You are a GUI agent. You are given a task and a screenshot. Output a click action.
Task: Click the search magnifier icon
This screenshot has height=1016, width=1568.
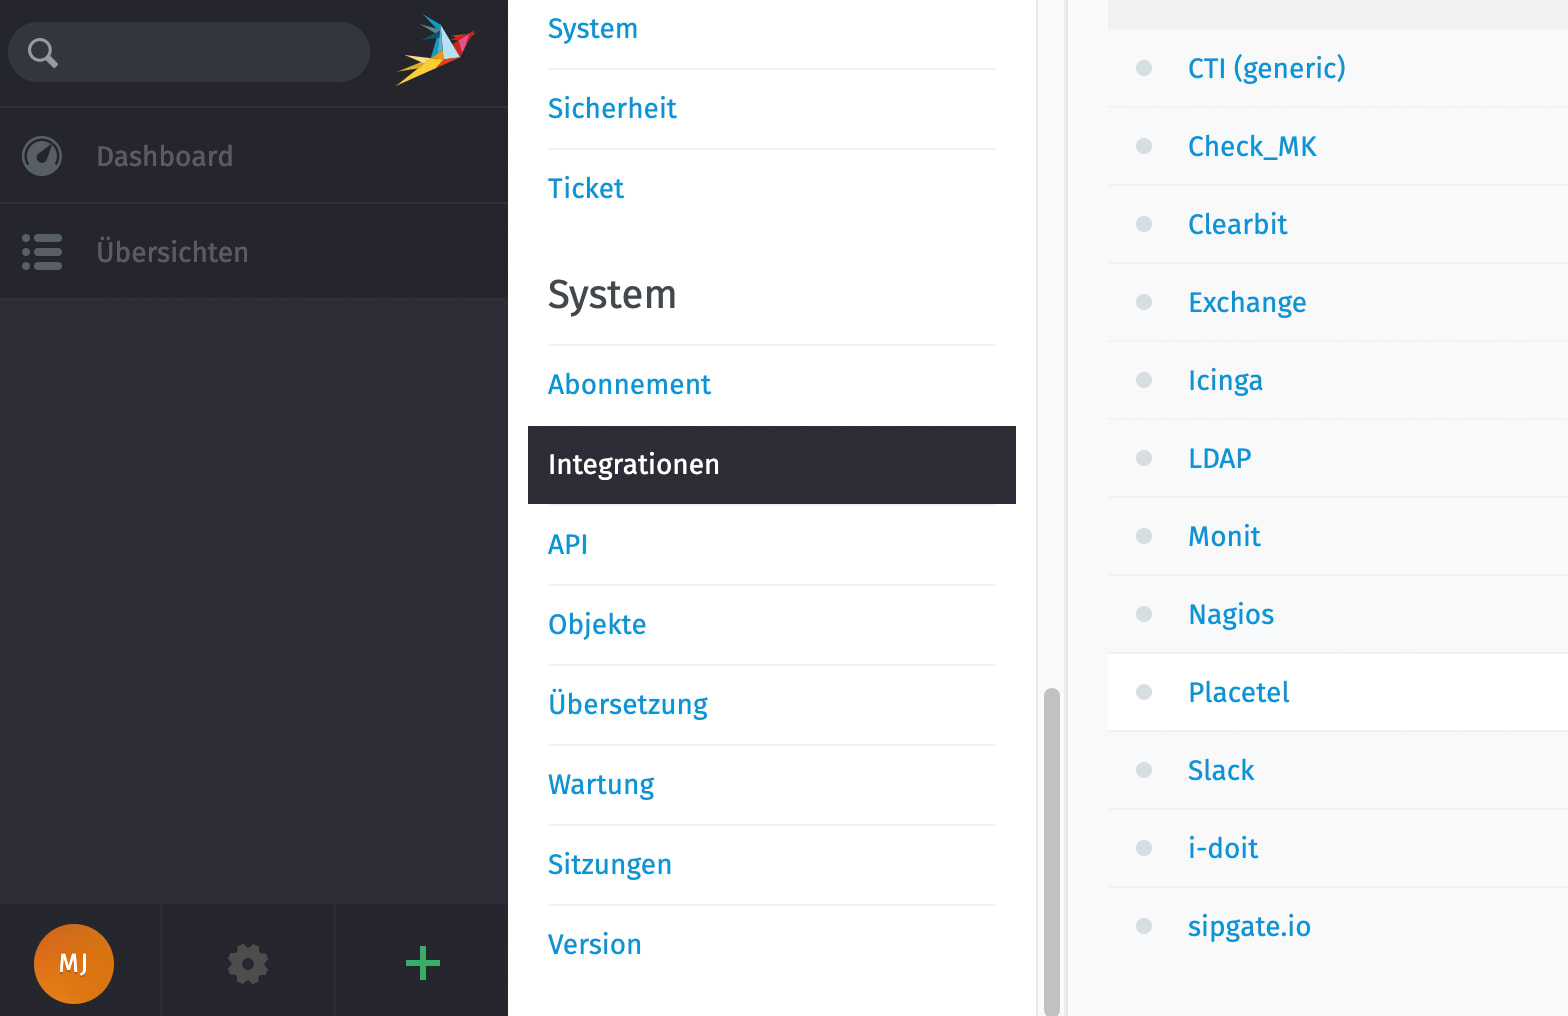(42, 52)
